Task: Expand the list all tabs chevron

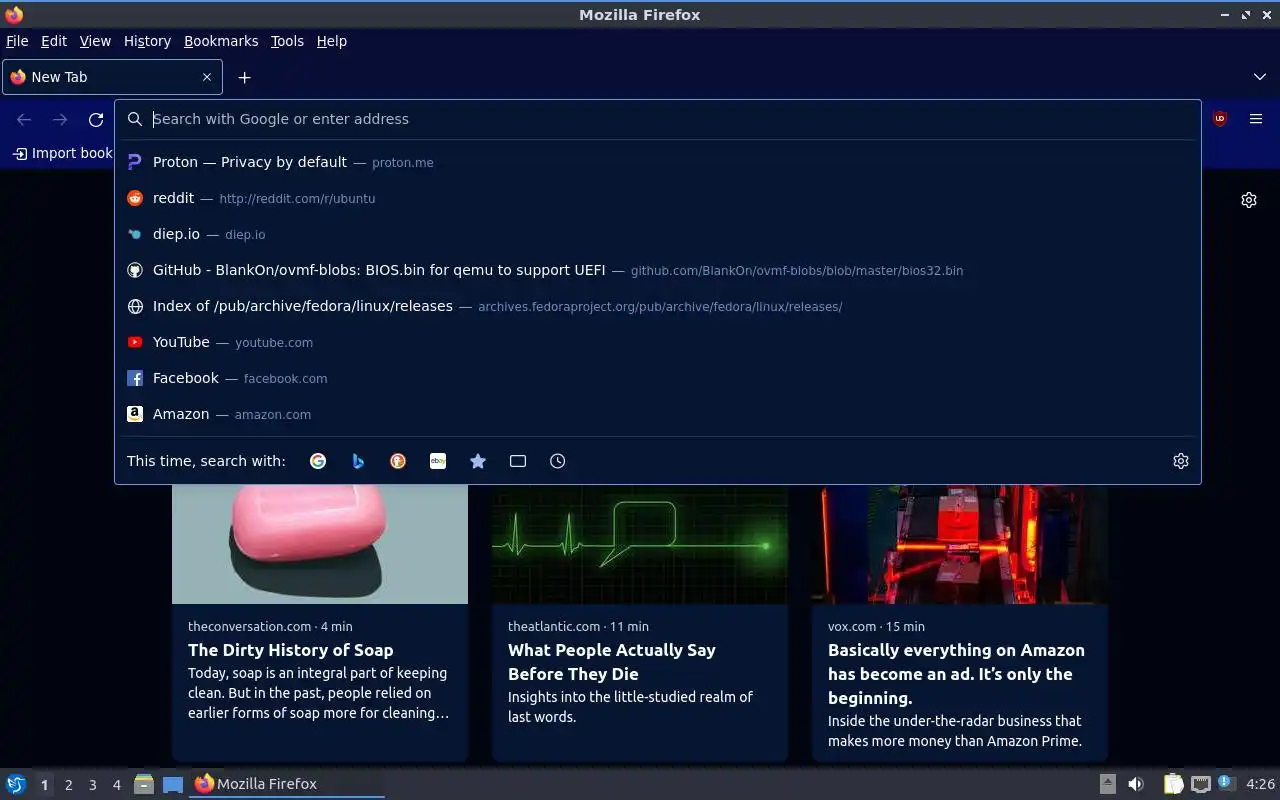Action: [x=1260, y=77]
